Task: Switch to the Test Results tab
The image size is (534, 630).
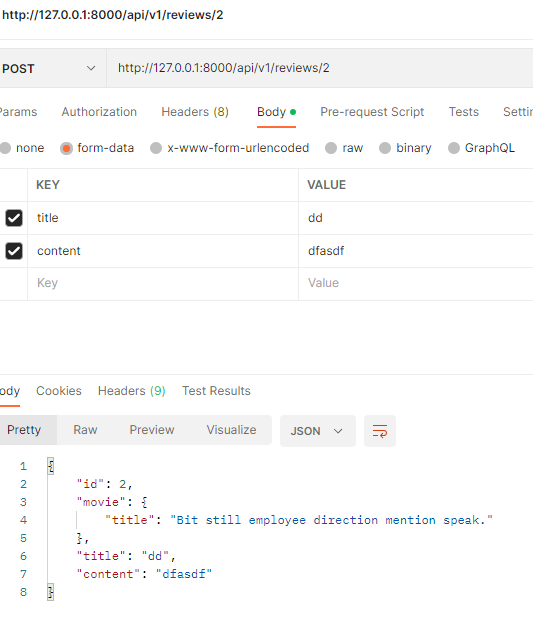Action: 216,391
